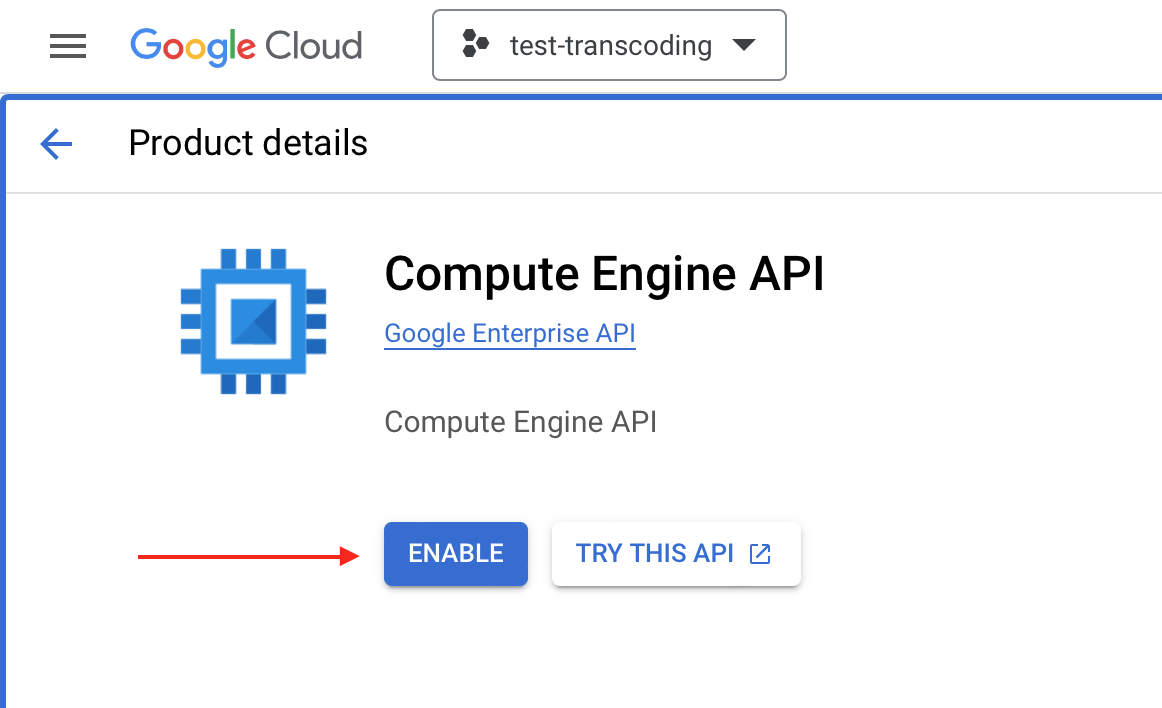Screen dimensions: 1162x708
Task: Click the back arrow beside Product details
Action: [56, 143]
